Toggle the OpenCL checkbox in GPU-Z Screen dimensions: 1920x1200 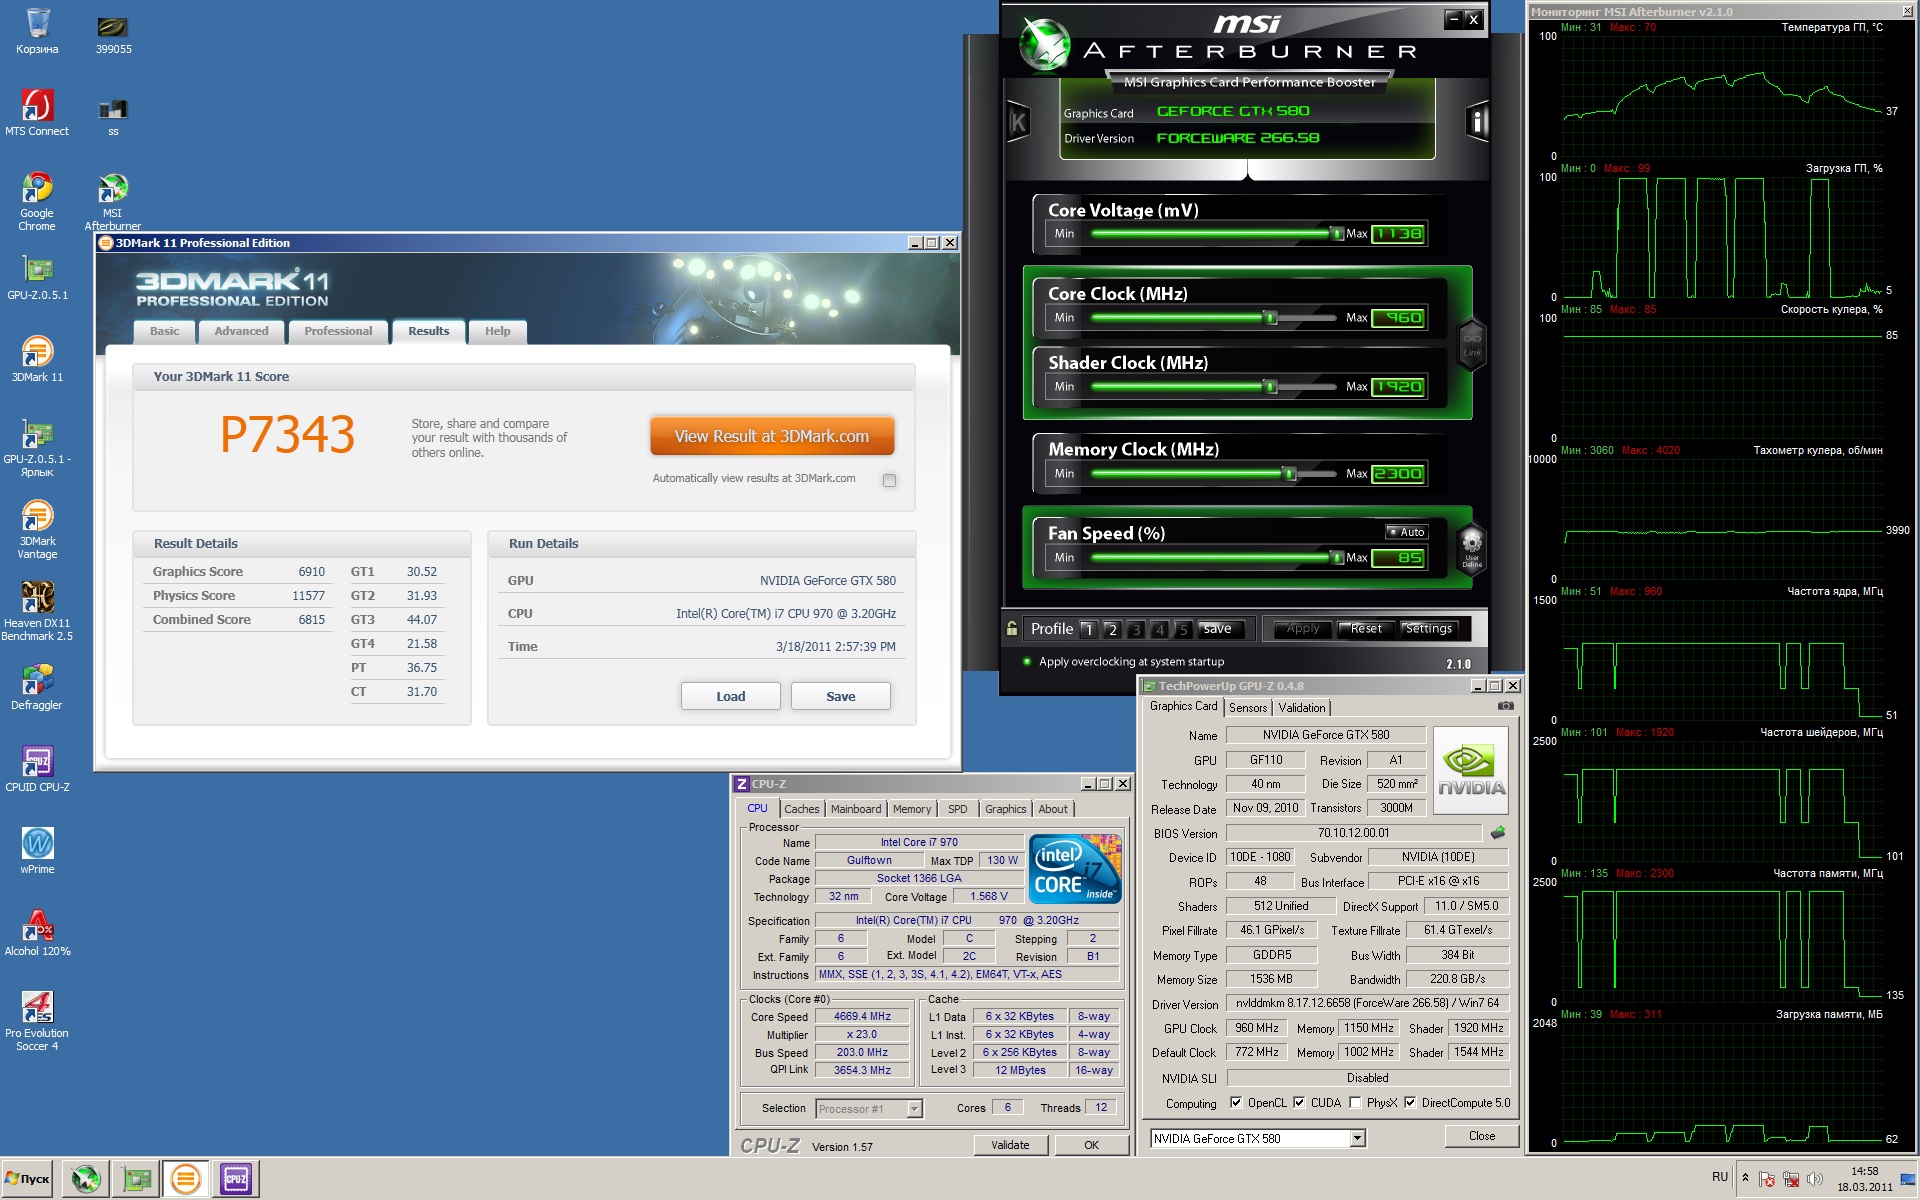[1236, 1103]
